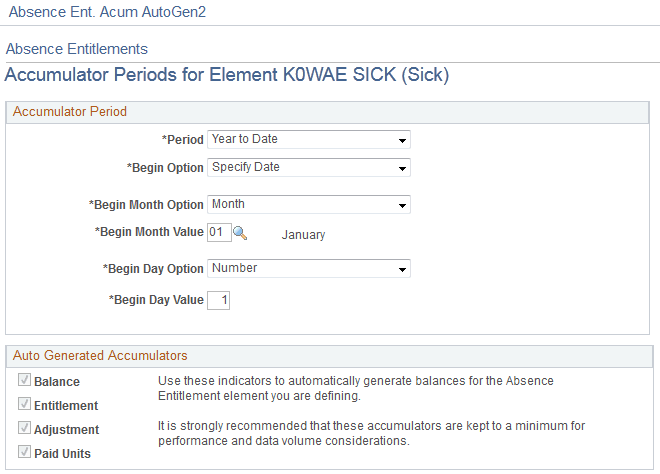Toggle the Entitlement checkbox

(24, 405)
